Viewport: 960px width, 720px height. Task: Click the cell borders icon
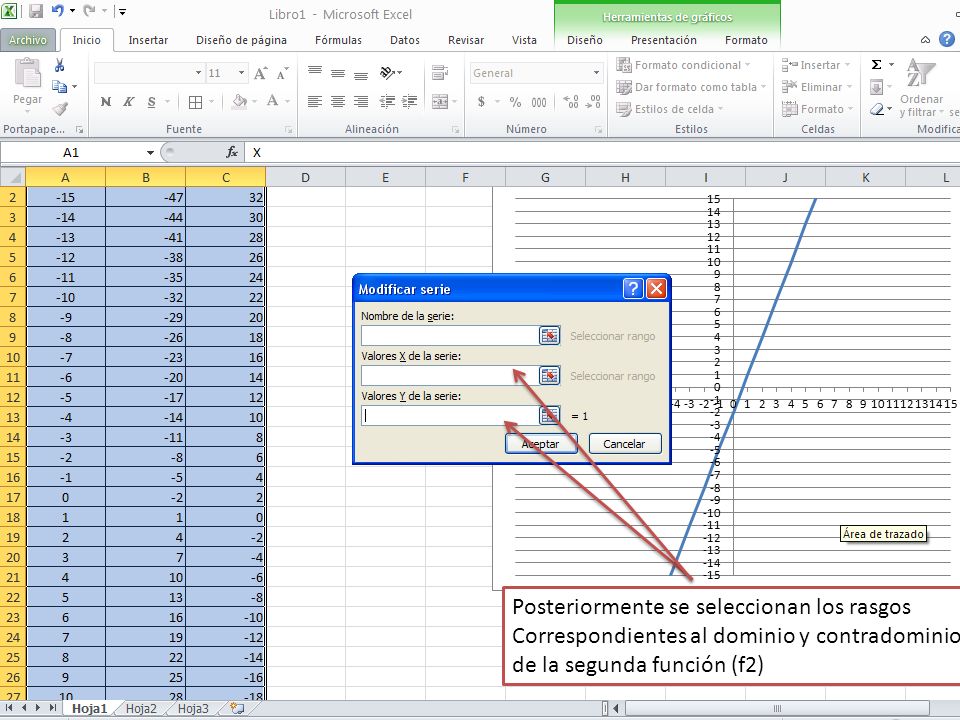(195, 102)
